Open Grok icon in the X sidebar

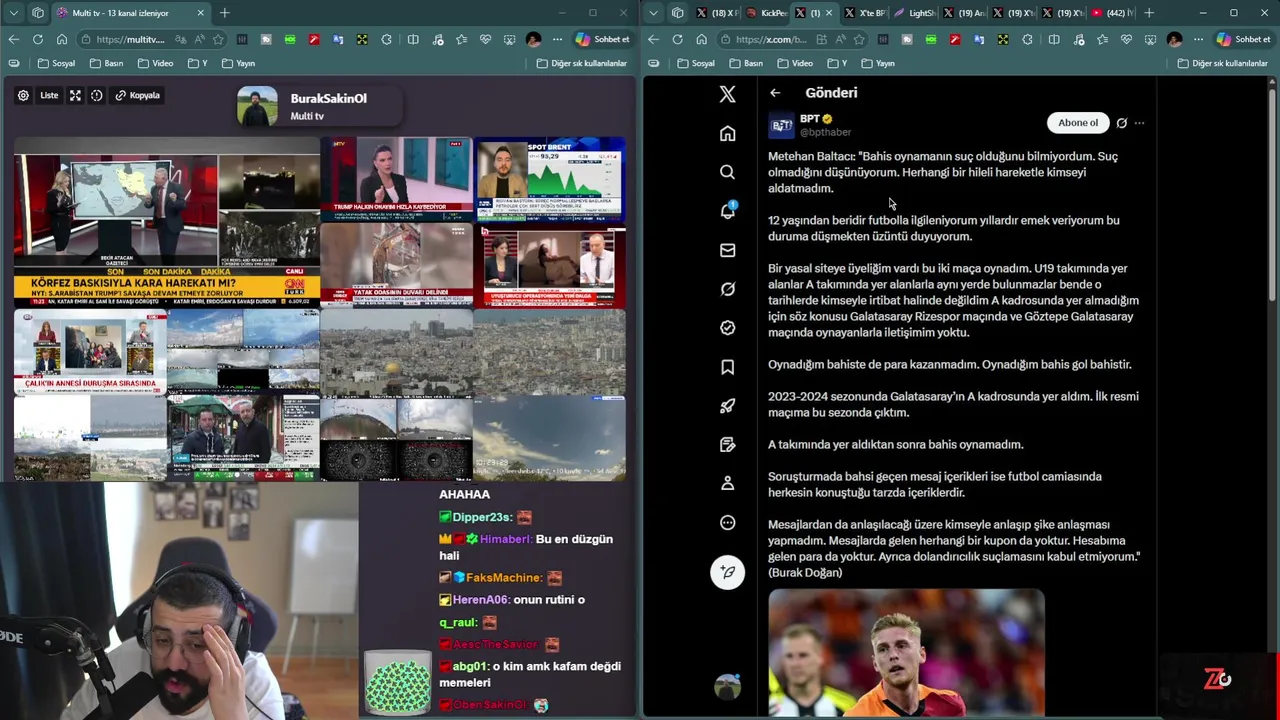(727, 289)
